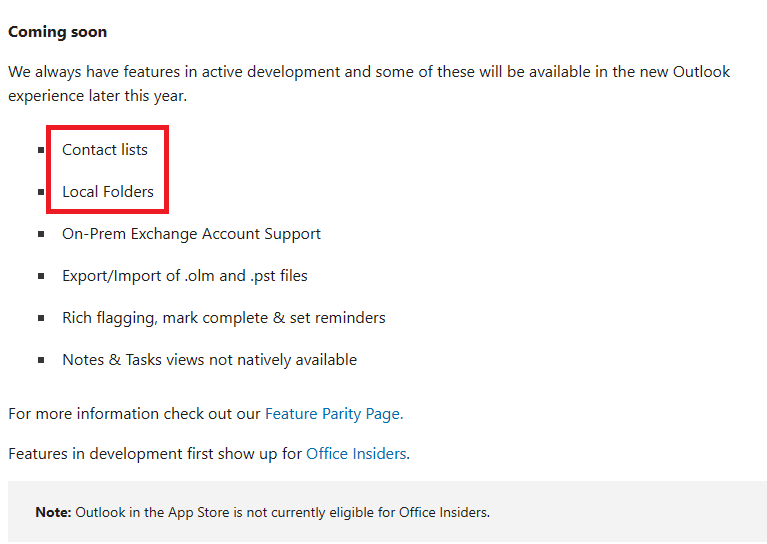Image resolution: width=767 pixels, height=544 pixels.
Task: Click the 'Coming soon' heading
Action: coord(58,32)
